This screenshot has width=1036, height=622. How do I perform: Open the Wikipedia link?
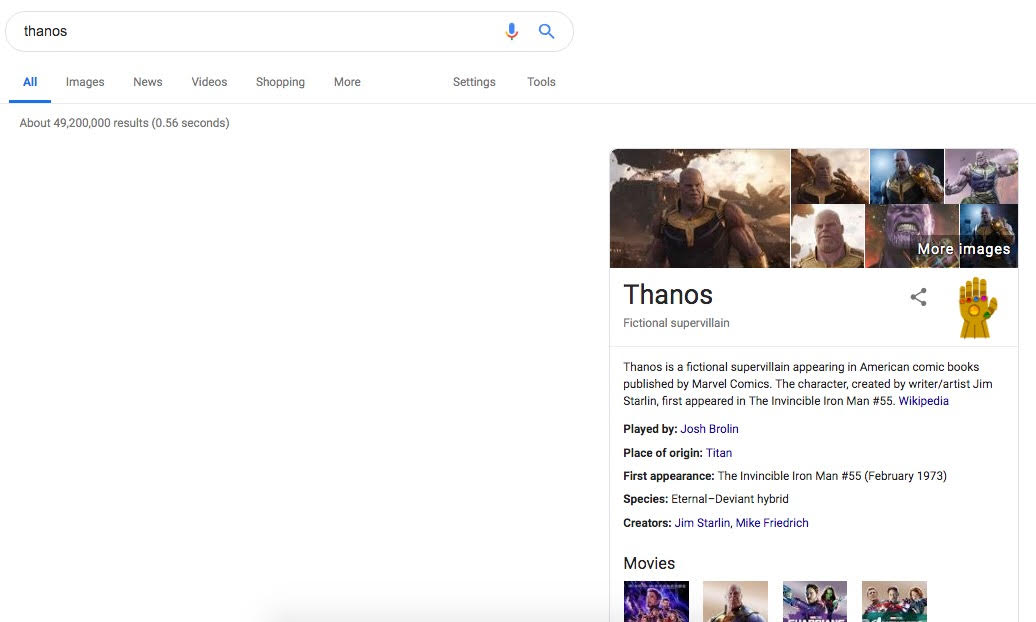click(923, 401)
